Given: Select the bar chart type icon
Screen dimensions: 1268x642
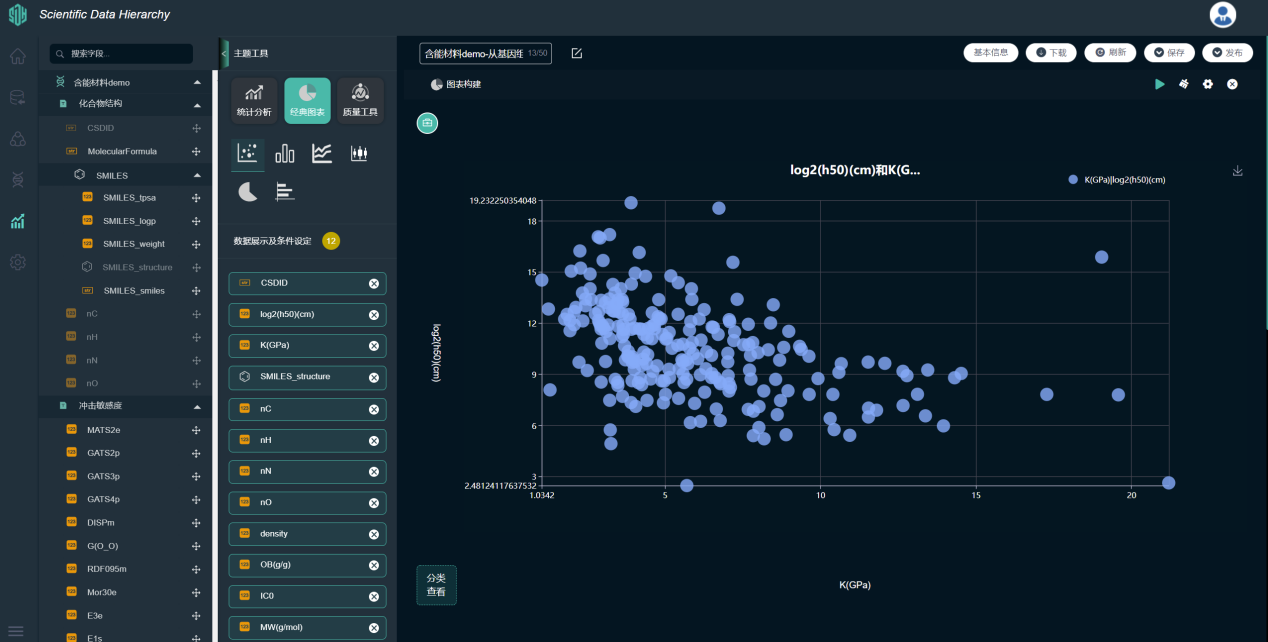Looking at the screenshot, I should 285,153.
